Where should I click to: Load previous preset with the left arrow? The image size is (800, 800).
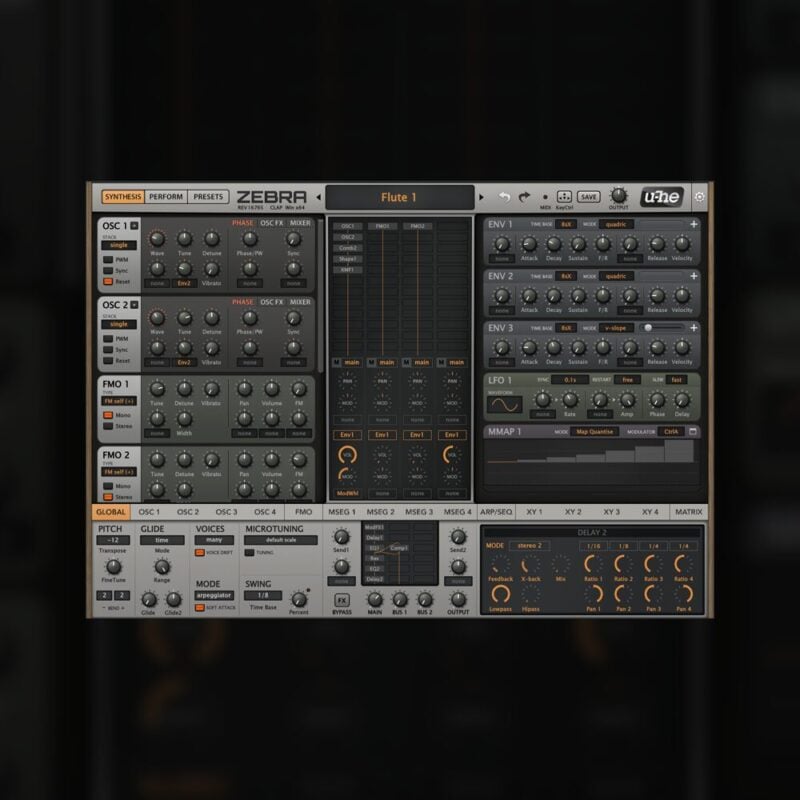tap(318, 197)
